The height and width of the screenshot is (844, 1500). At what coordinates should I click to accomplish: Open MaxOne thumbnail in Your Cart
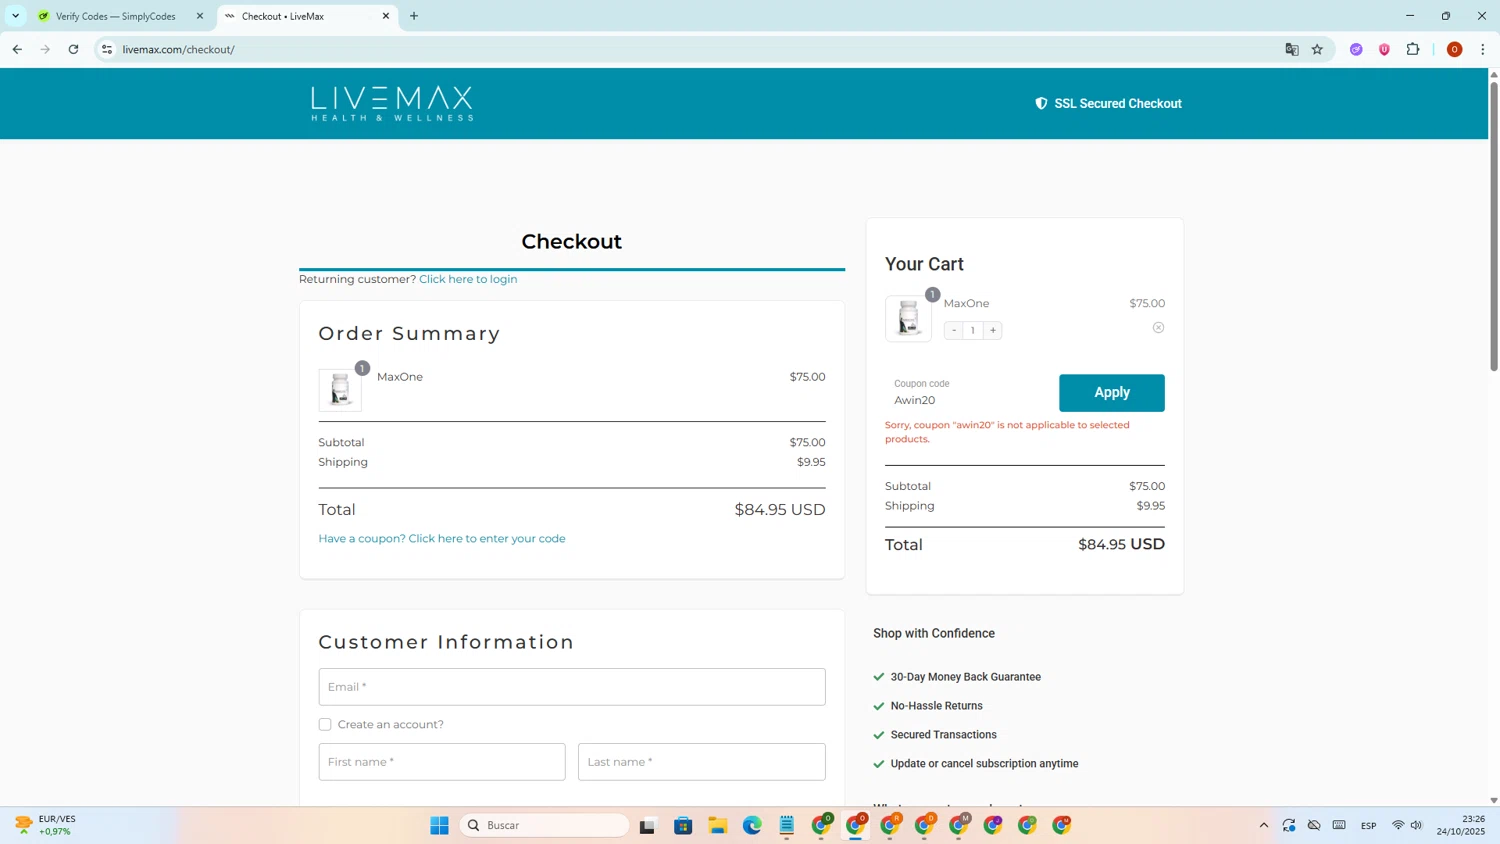click(x=908, y=319)
